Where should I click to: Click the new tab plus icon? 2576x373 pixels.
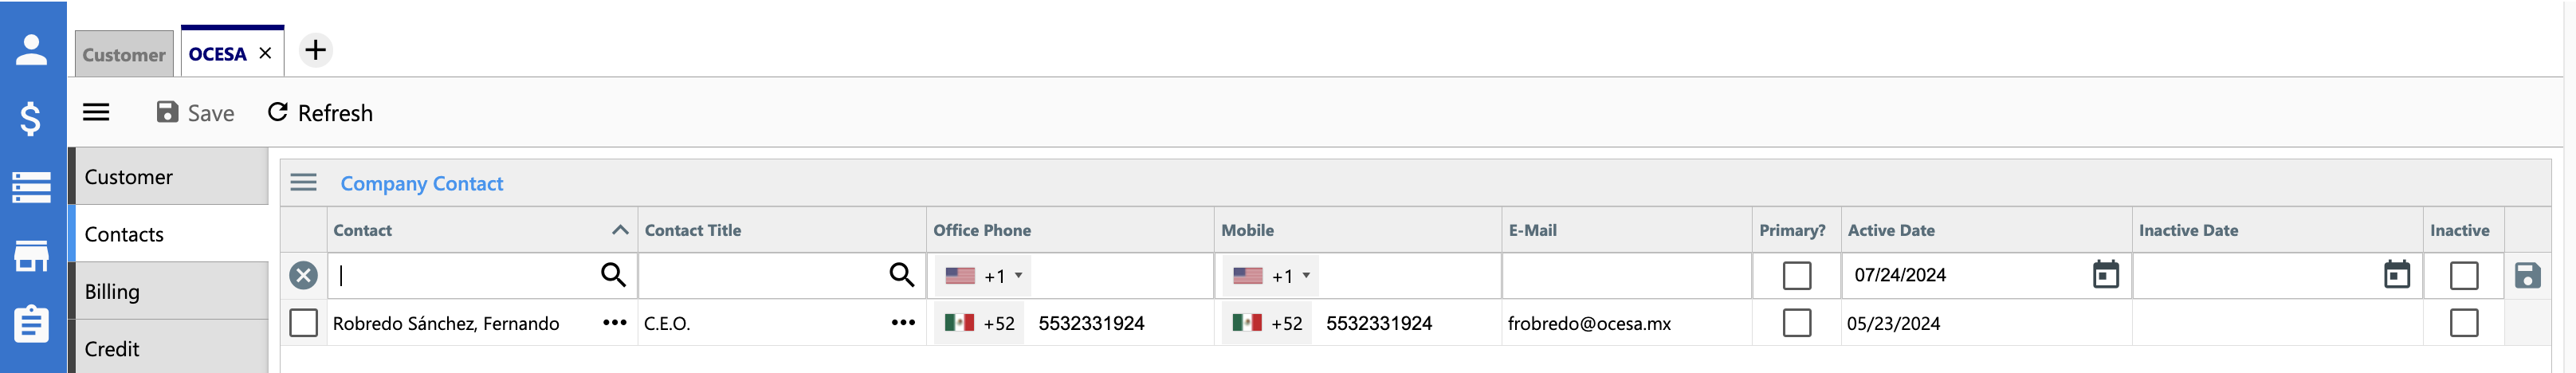315,50
